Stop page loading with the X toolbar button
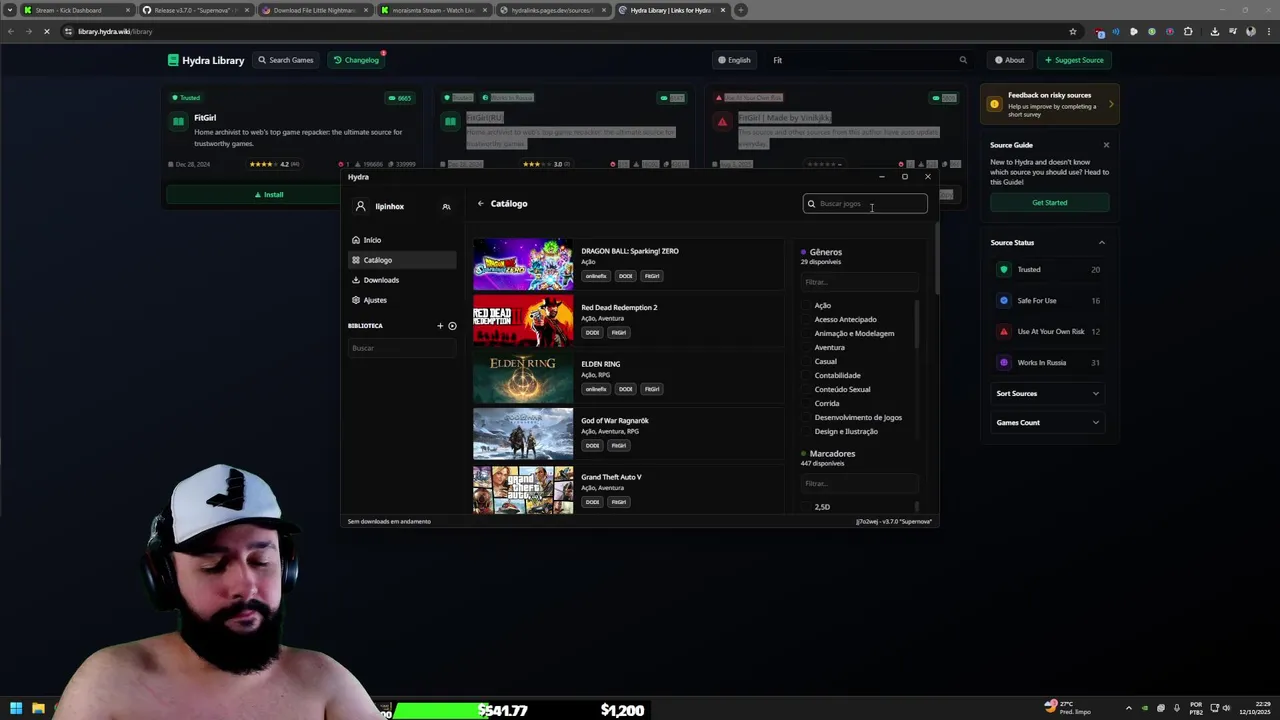 click(46, 31)
